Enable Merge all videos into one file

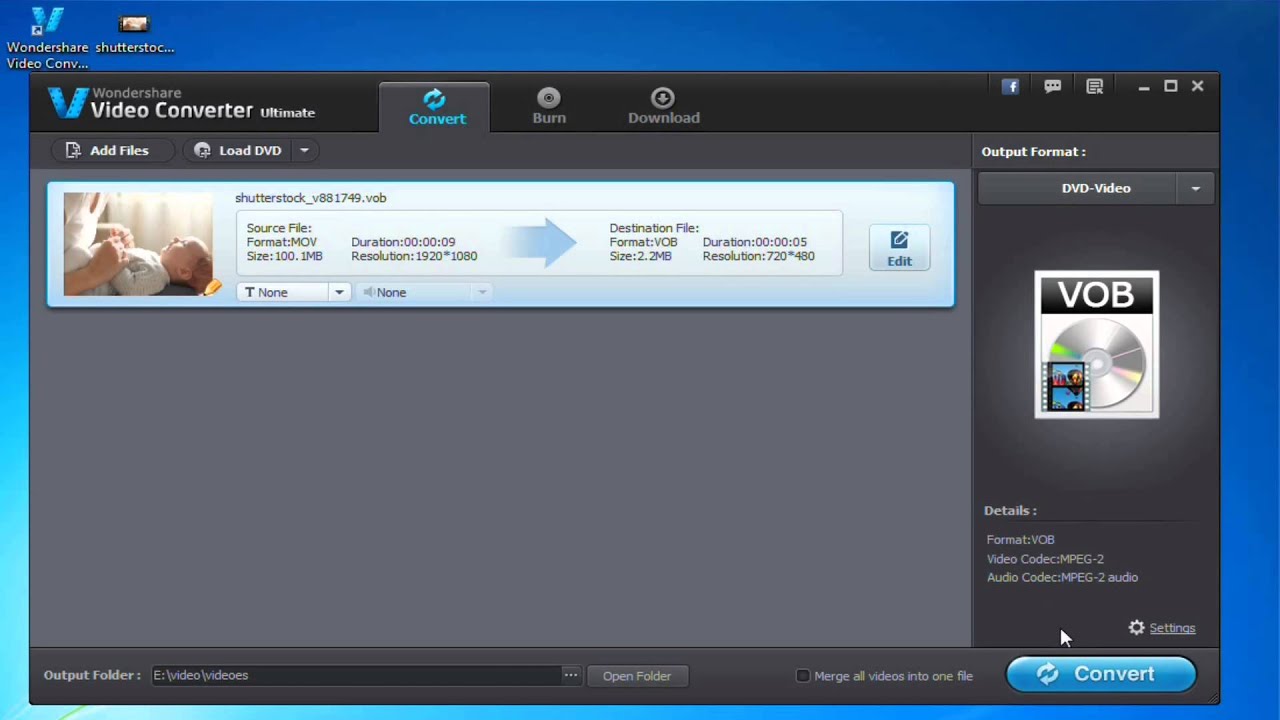(x=802, y=676)
